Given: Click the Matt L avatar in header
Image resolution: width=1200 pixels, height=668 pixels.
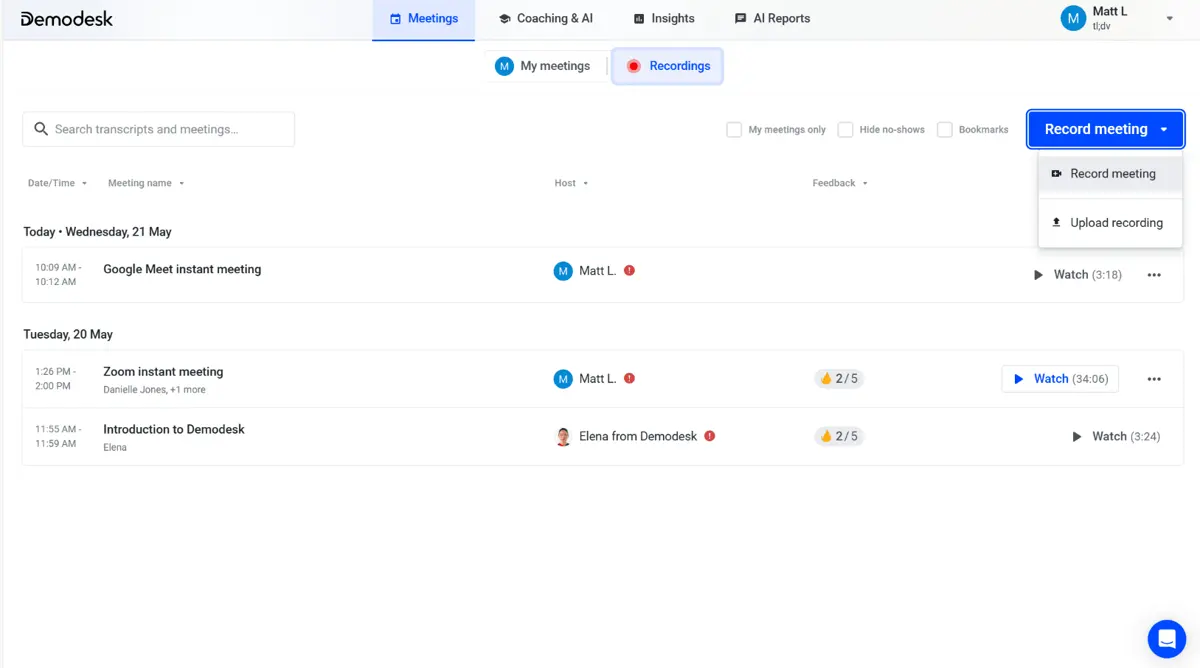Looking at the screenshot, I should pos(1073,18).
